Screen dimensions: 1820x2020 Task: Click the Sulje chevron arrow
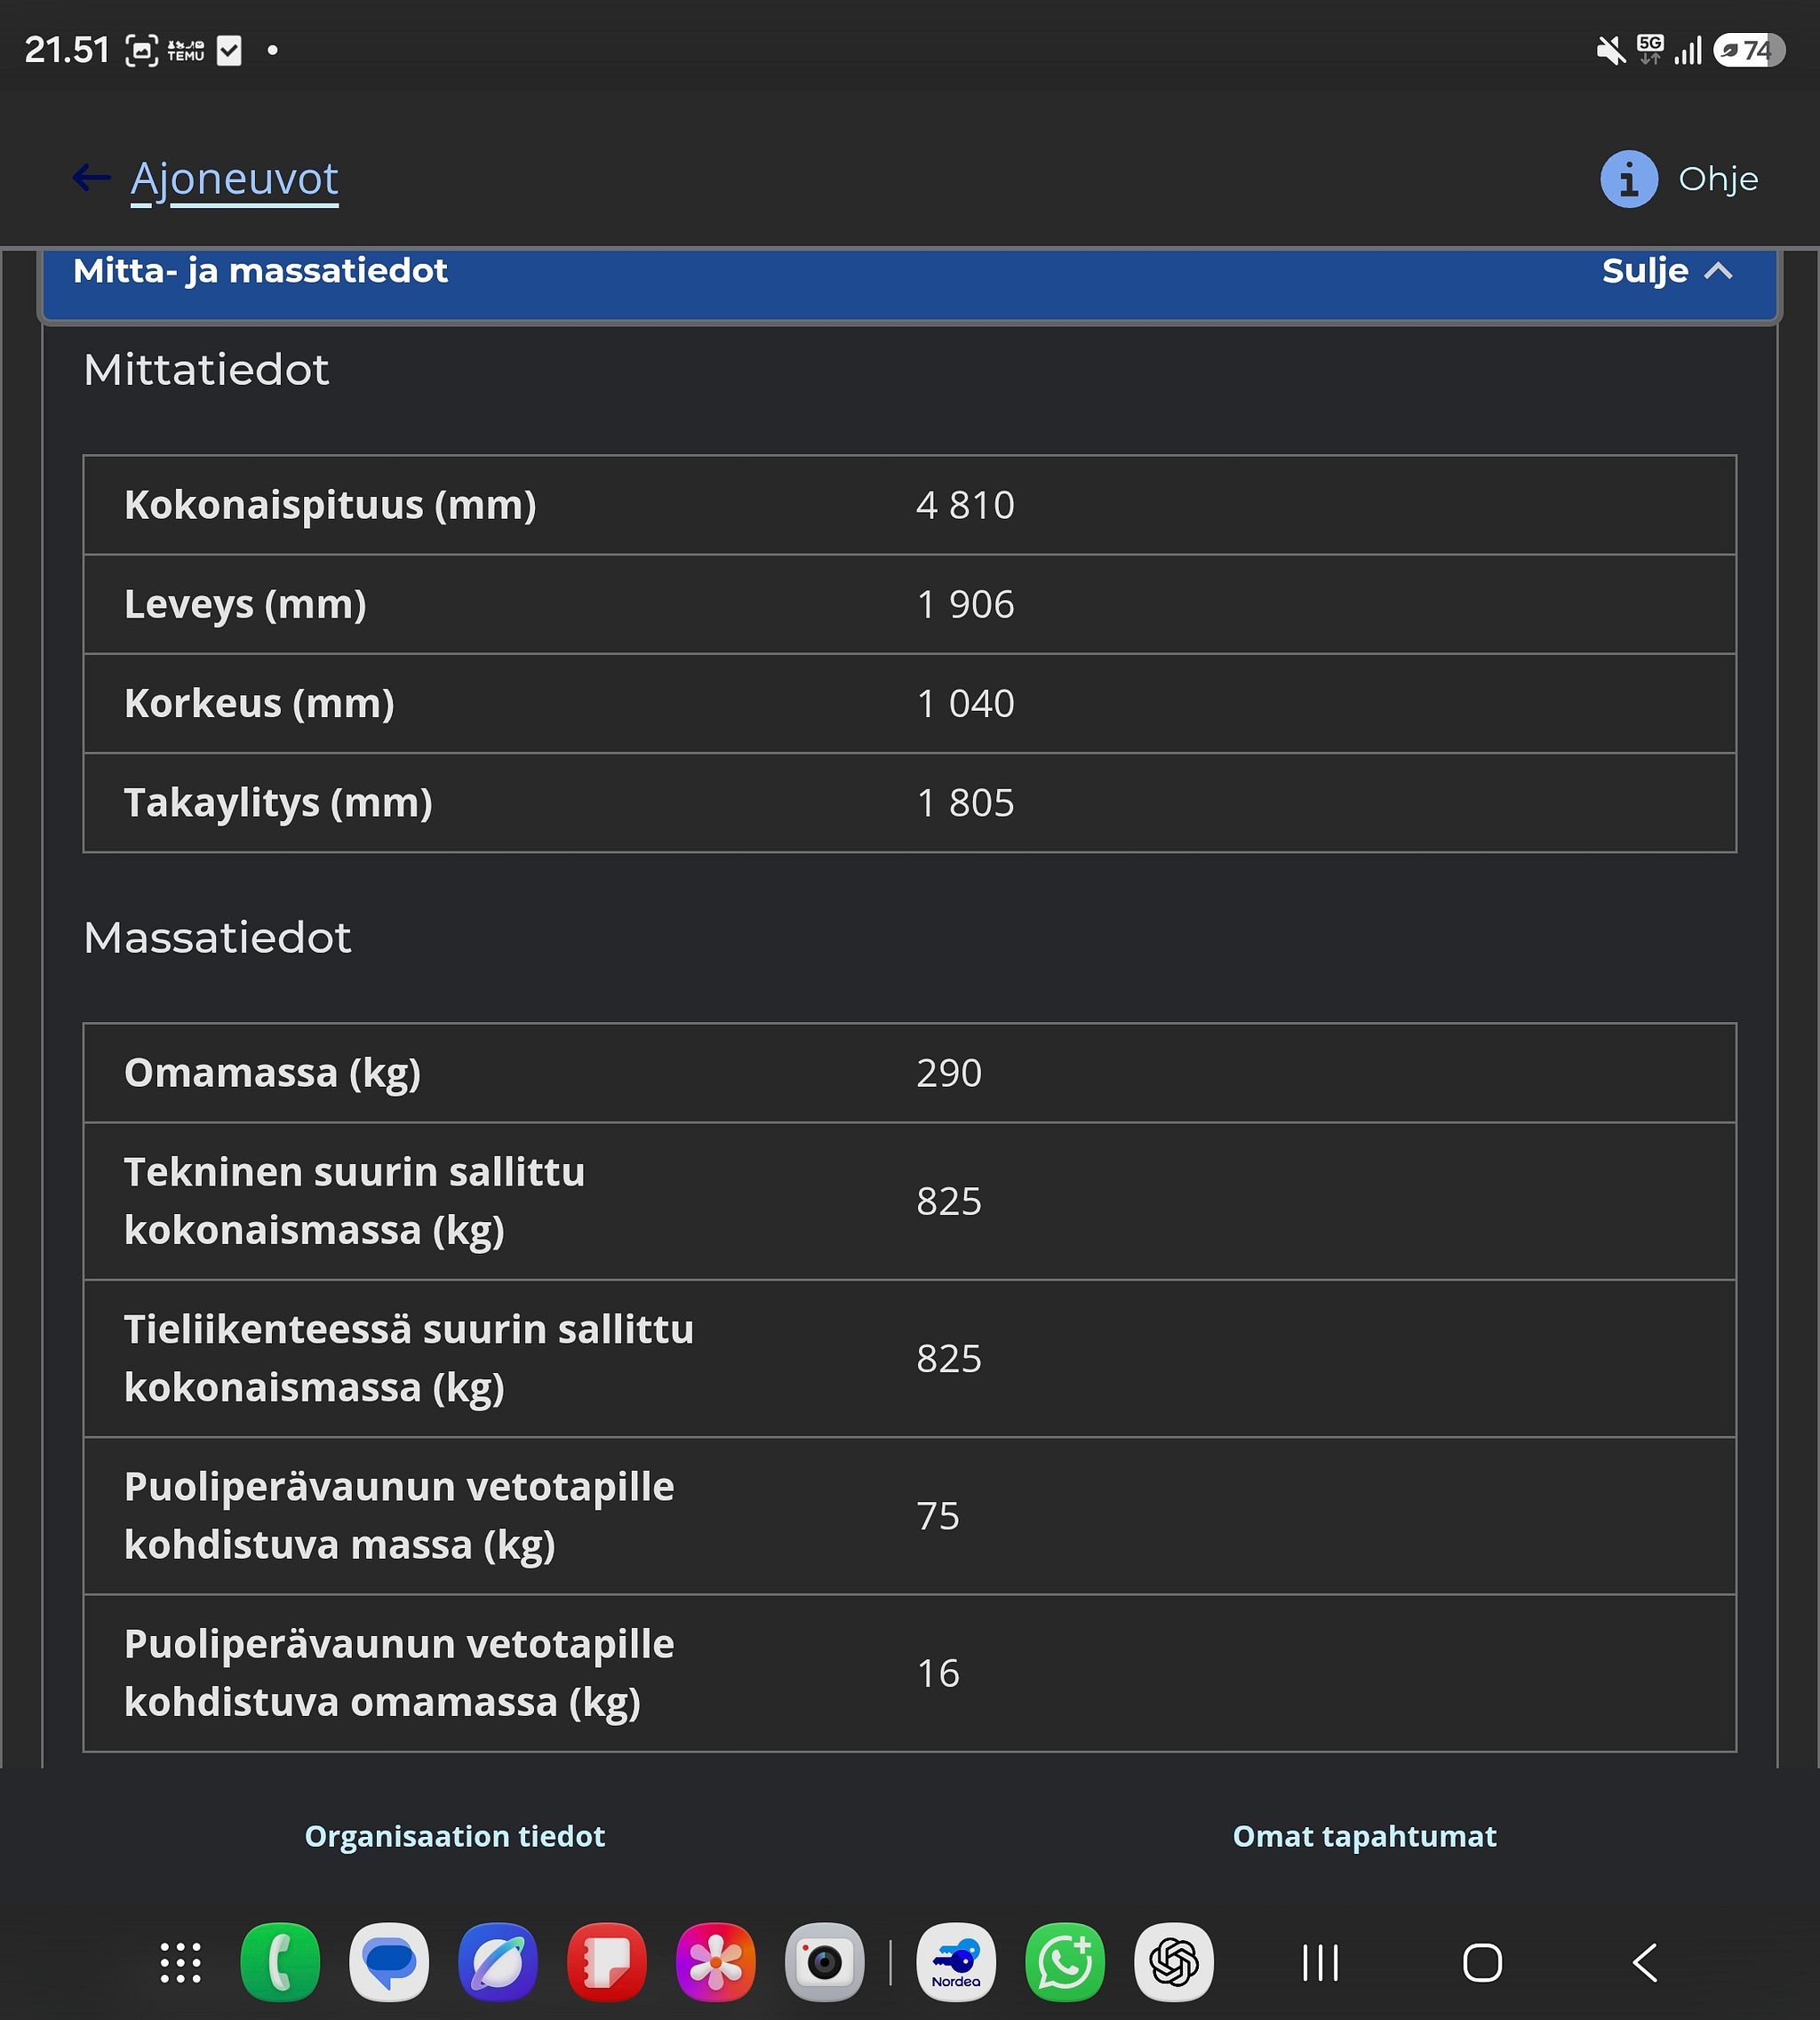(1718, 271)
